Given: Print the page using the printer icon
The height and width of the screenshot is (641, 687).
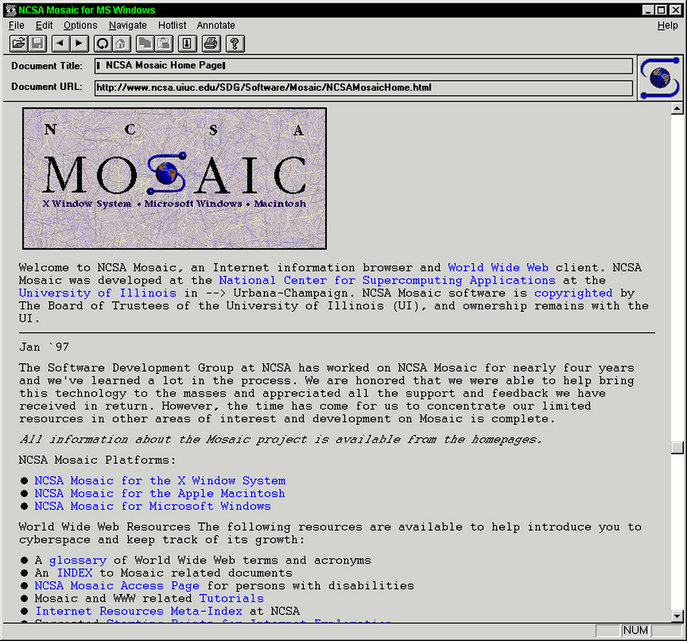Looking at the screenshot, I should pyautogui.click(x=211, y=43).
